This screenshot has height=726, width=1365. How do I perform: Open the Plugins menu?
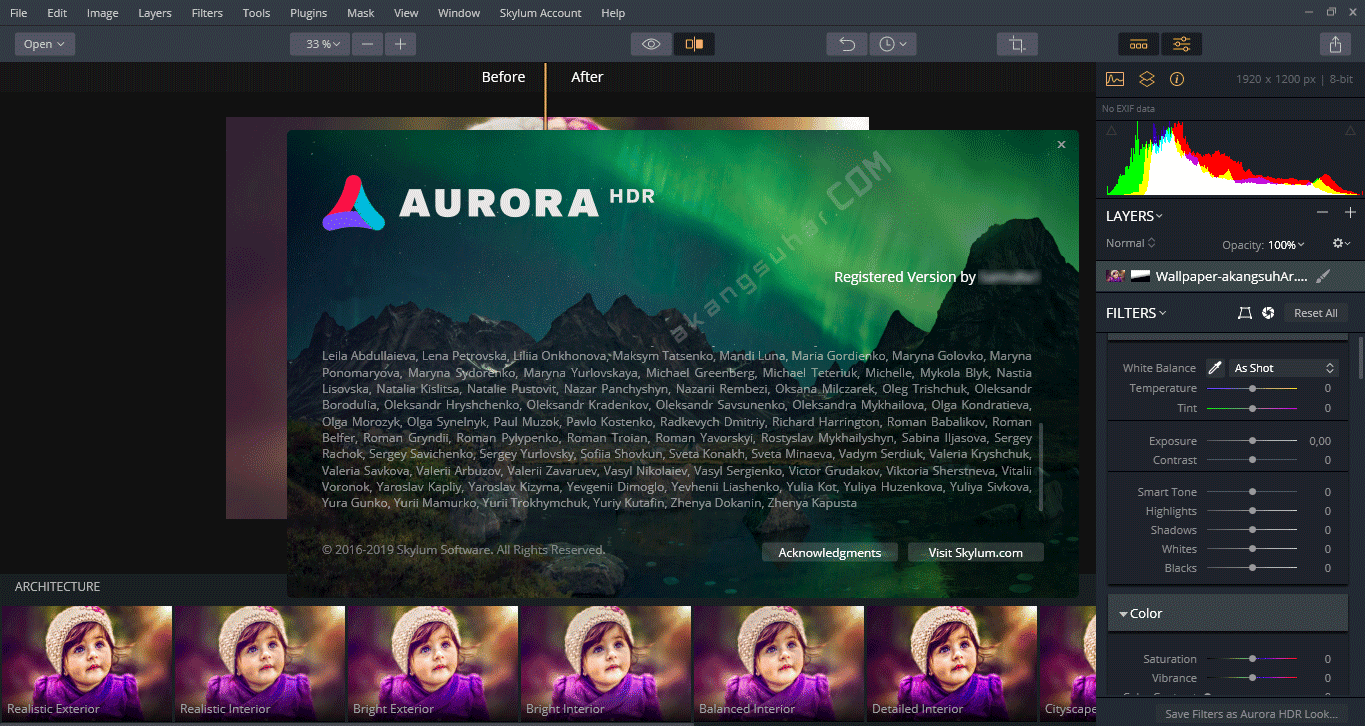tap(308, 13)
